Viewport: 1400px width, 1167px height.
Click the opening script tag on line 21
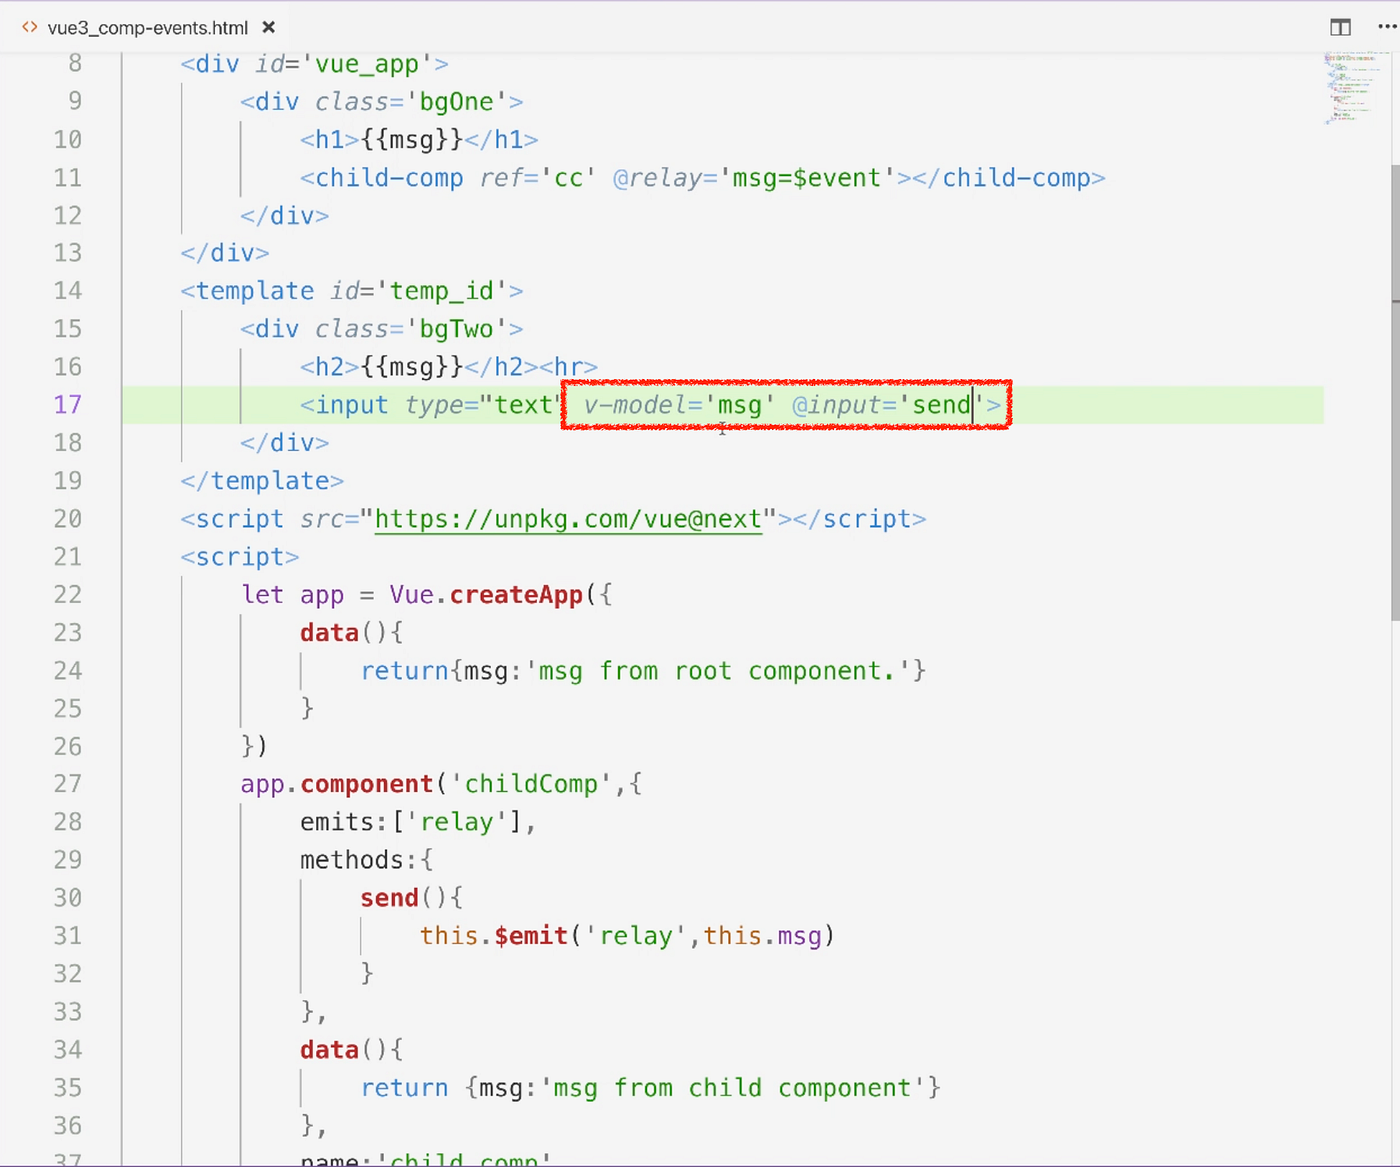point(240,557)
